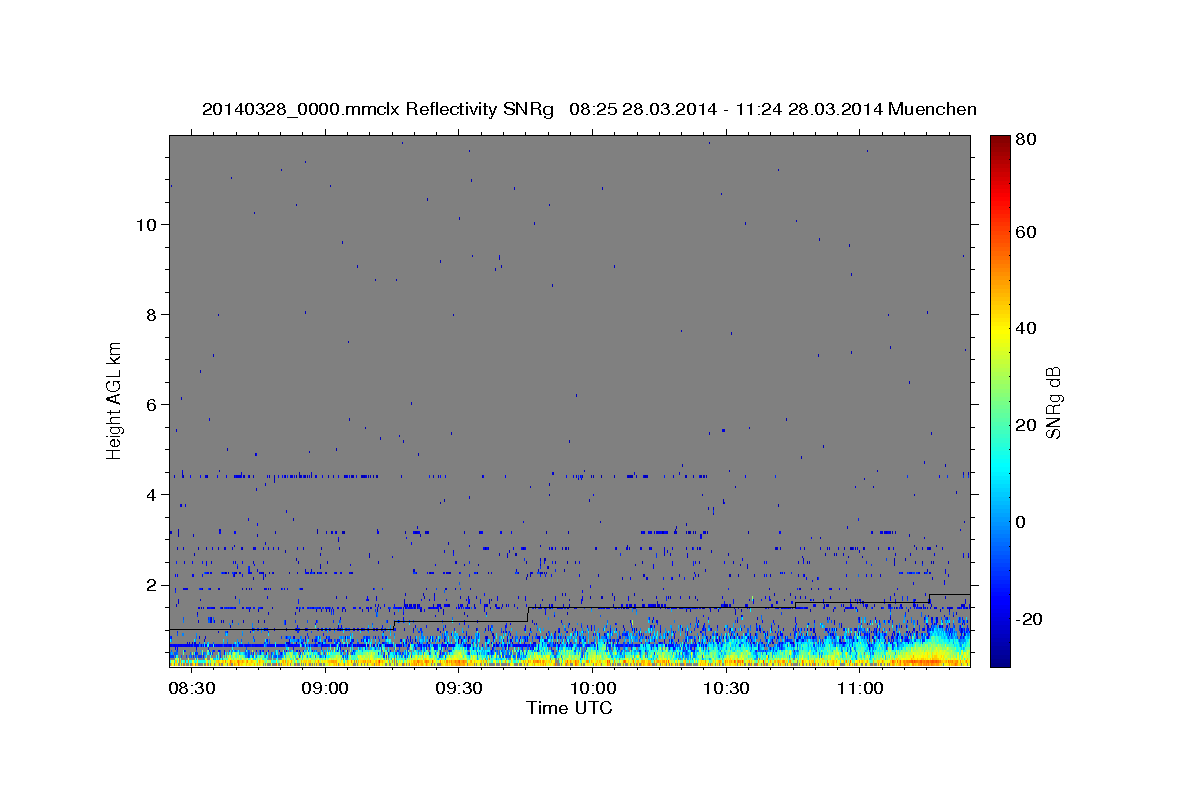Click the height tick label 4
This screenshot has width=1200, height=800.
point(151,494)
